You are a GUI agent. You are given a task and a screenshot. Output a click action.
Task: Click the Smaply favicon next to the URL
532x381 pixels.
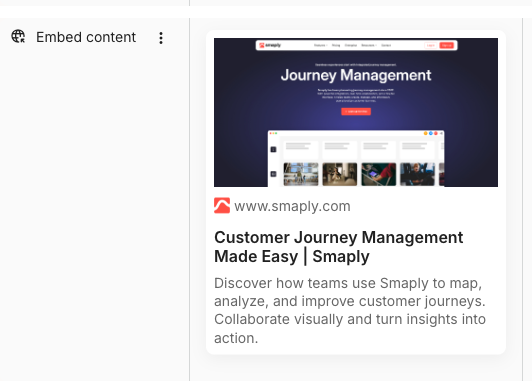[222, 206]
